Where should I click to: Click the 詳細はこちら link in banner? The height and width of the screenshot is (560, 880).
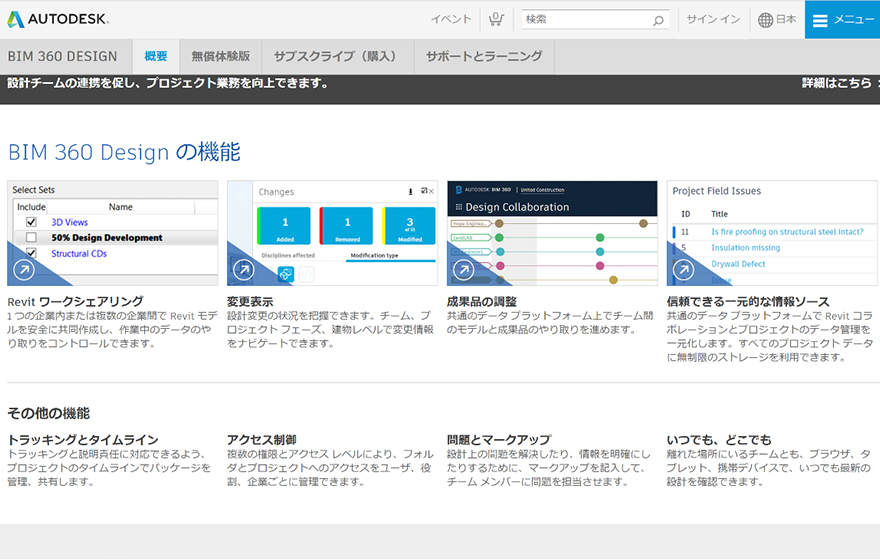(836, 83)
